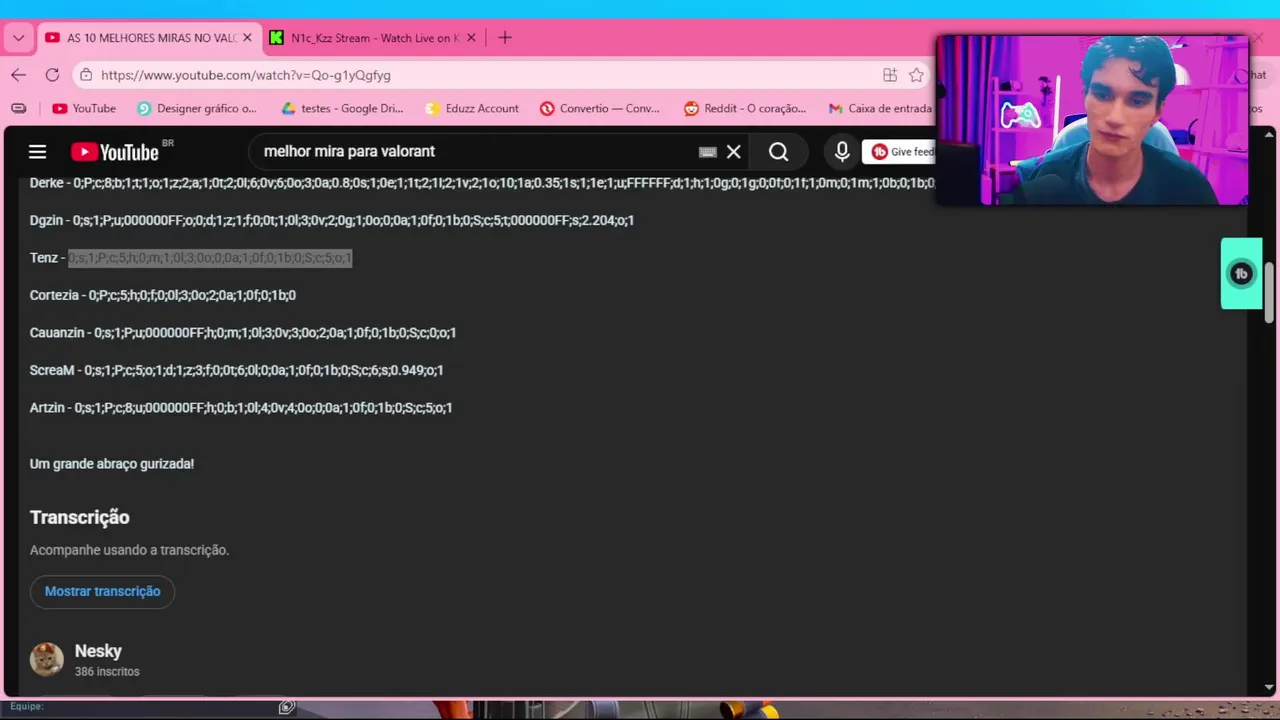This screenshot has height=720, width=1280.
Task: Click the Transcrição heading
Action: 80,517
